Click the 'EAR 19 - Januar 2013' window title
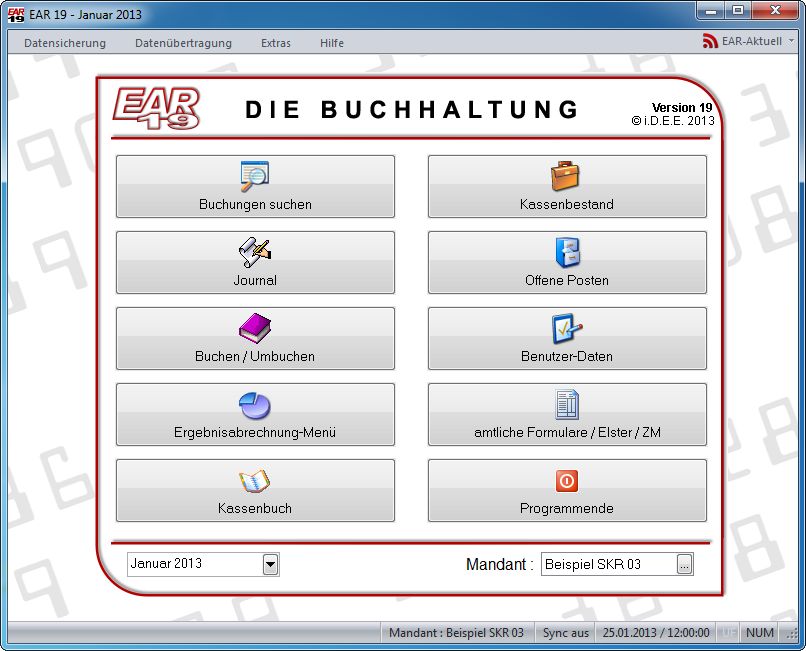 [85, 14]
